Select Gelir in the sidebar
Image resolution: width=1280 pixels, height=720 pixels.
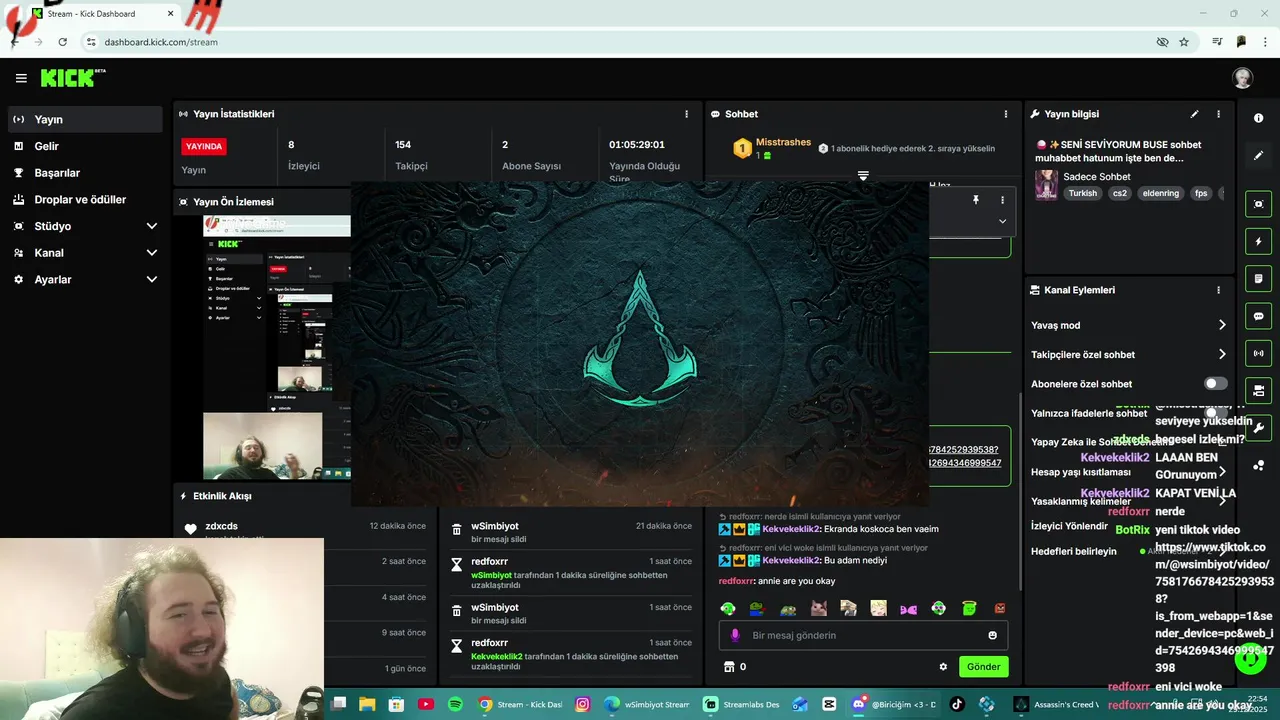[x=86, y=146]
